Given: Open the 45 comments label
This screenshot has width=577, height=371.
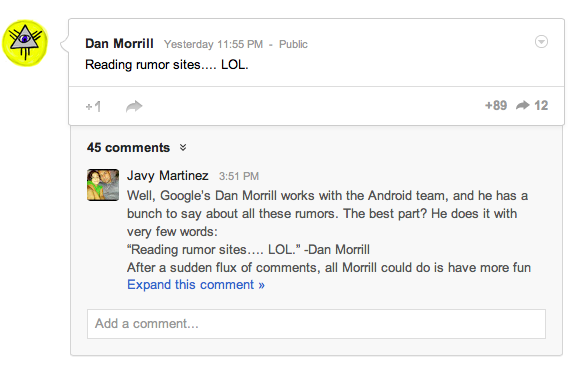Looking at the screenshot, I should point(128,148).
